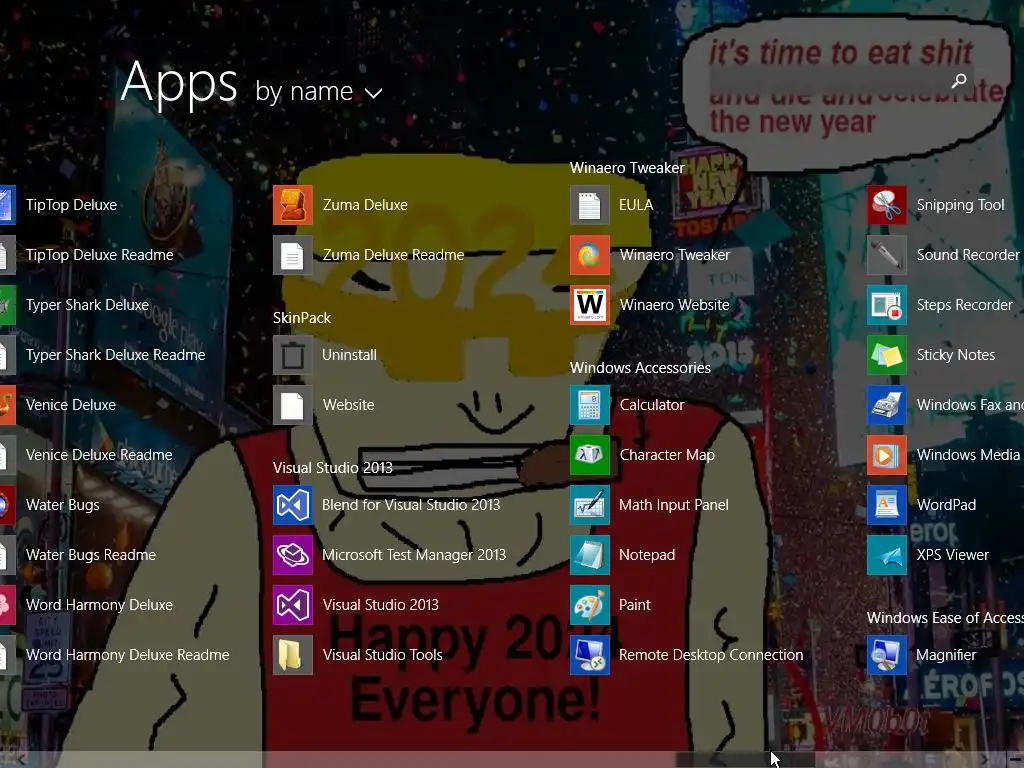Screen dimensions: 1024x768
Task: Click the Windows Accessories group header
Action: [x=640, y=368]
